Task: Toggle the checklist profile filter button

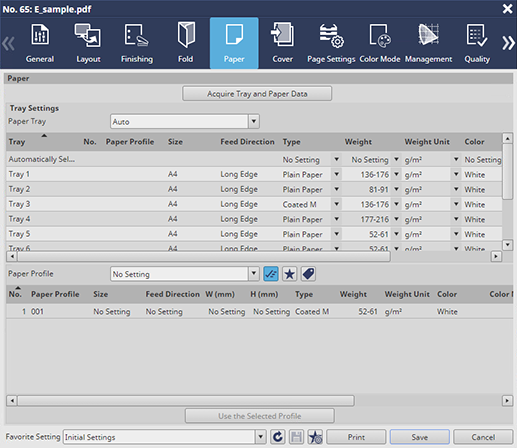Action: click(x=271, y=274)
